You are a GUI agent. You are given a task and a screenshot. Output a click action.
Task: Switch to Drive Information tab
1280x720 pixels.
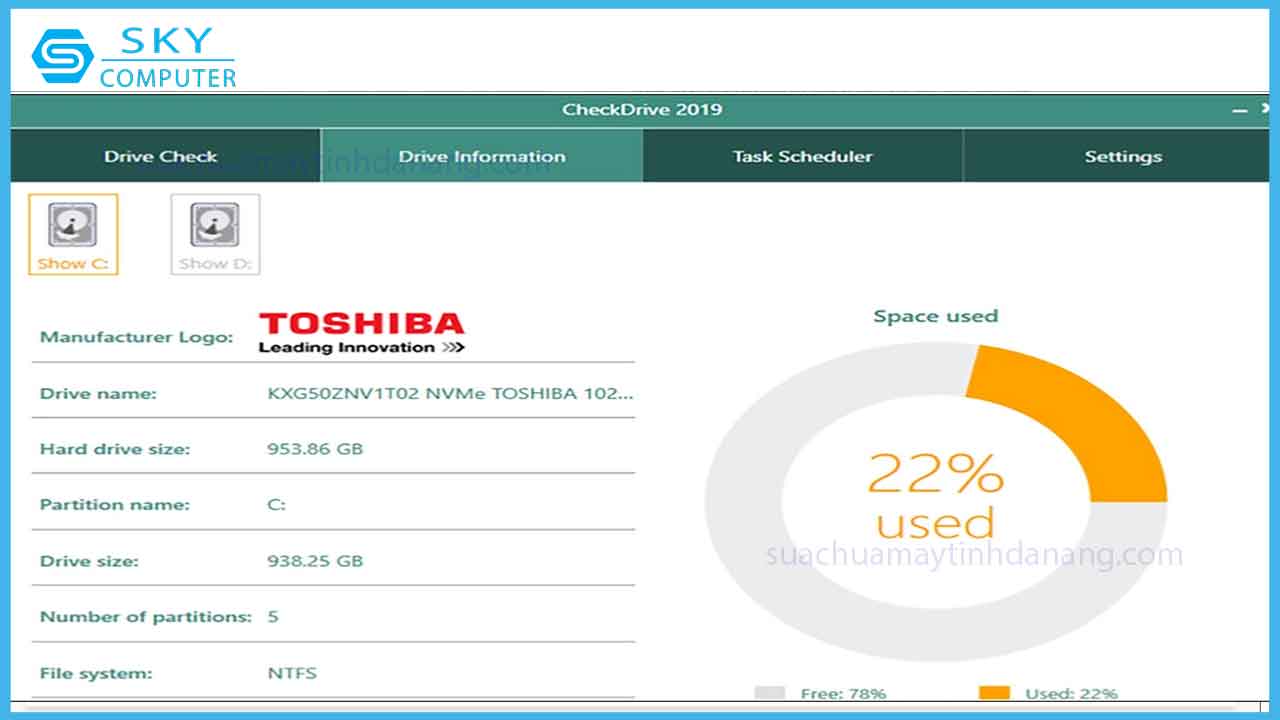pos(482,156)
